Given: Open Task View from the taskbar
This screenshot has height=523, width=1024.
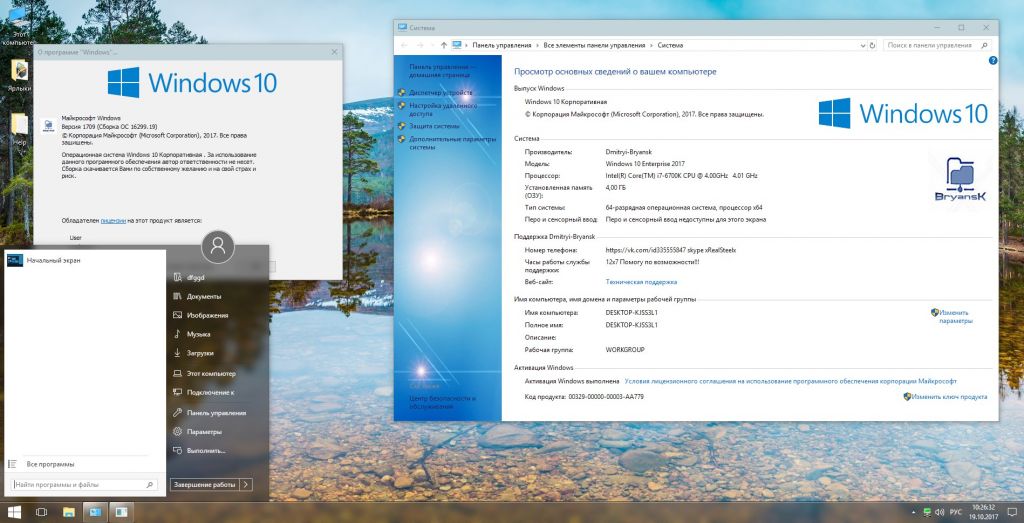Looking at the screenshot, I should click(x=41, y=512).
